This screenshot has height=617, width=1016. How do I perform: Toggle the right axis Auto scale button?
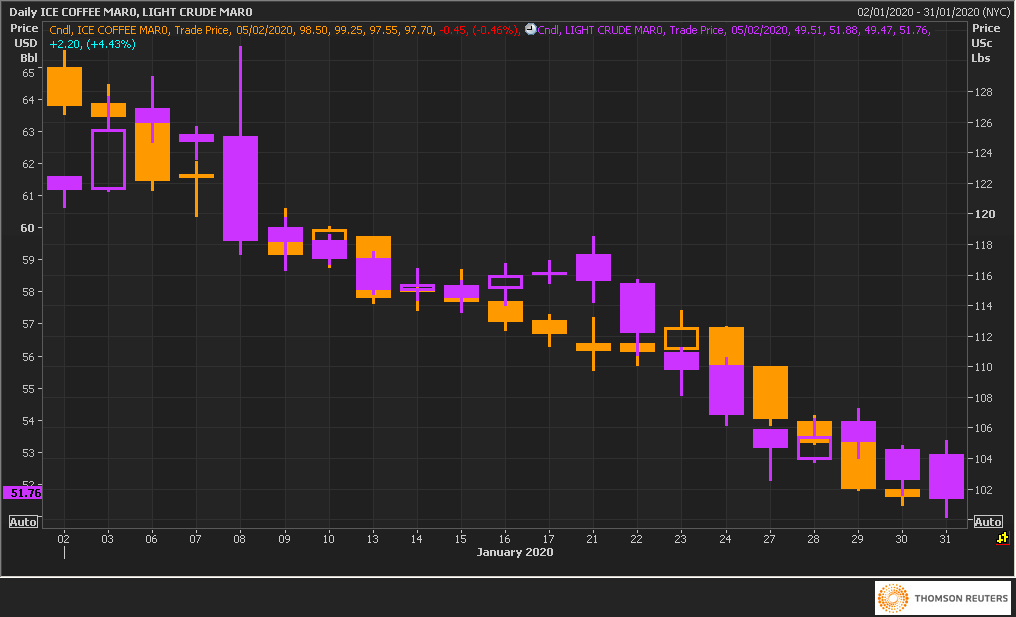pos(987,522)
